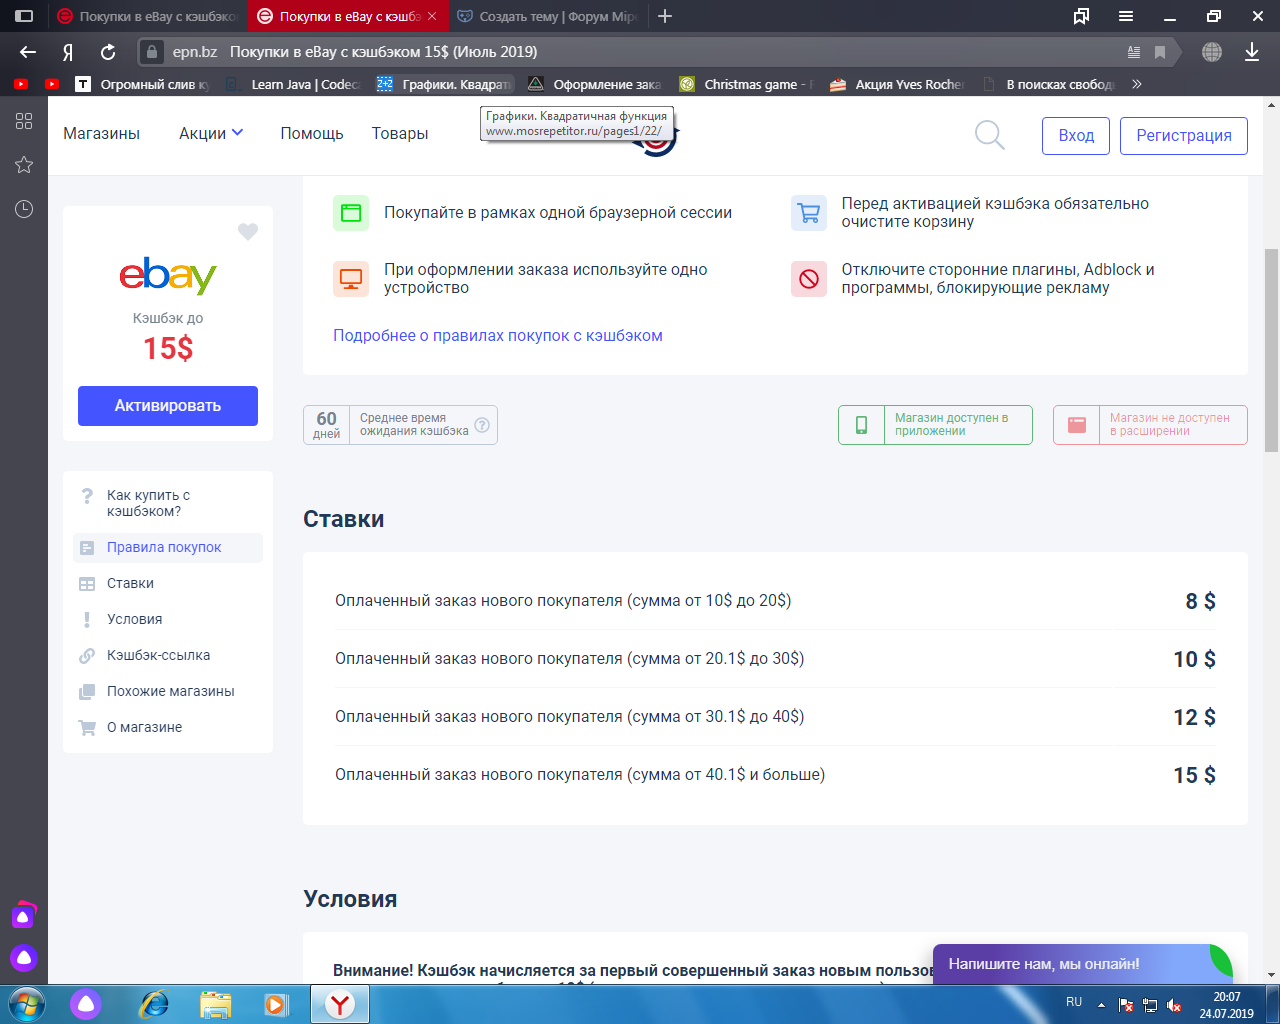Open network status in the system tray
Image resolution: width=1280 pixels, height=1024 pixels.
(x=1150, y=1005)
